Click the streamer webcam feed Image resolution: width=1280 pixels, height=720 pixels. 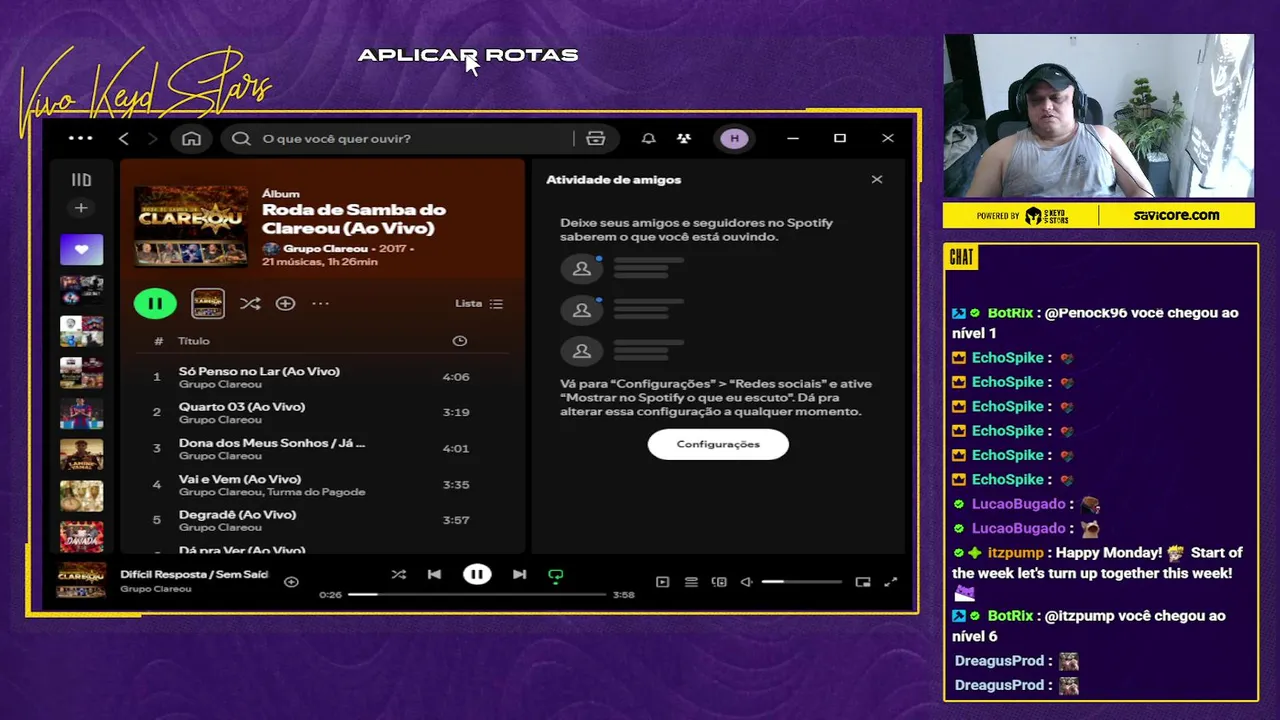point(1098,116)
